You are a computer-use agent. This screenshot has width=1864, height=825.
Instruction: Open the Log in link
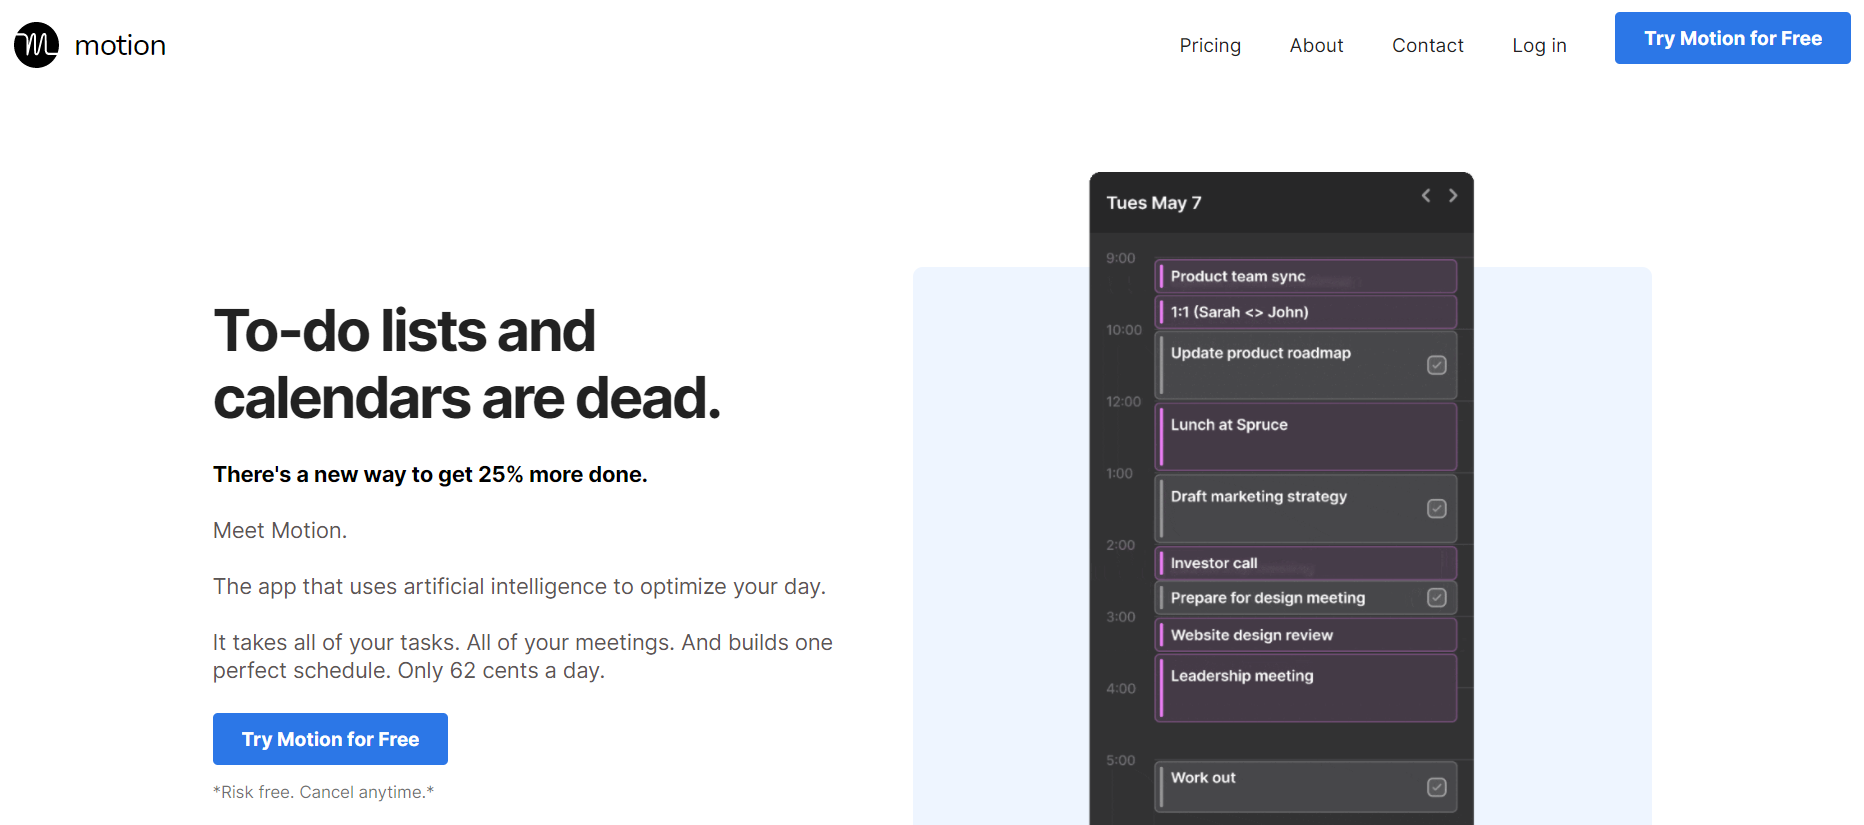click(x=1539, y=45)
